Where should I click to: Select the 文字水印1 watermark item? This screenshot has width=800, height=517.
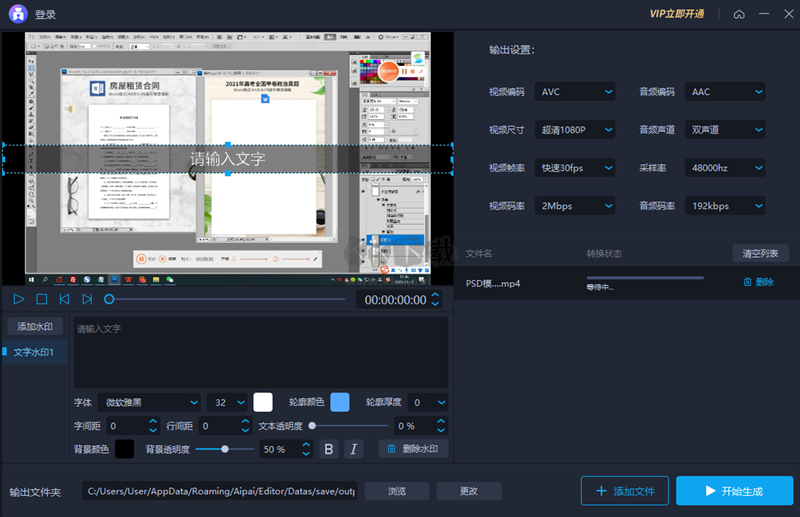pyautogui.click(x=36, y=352)
